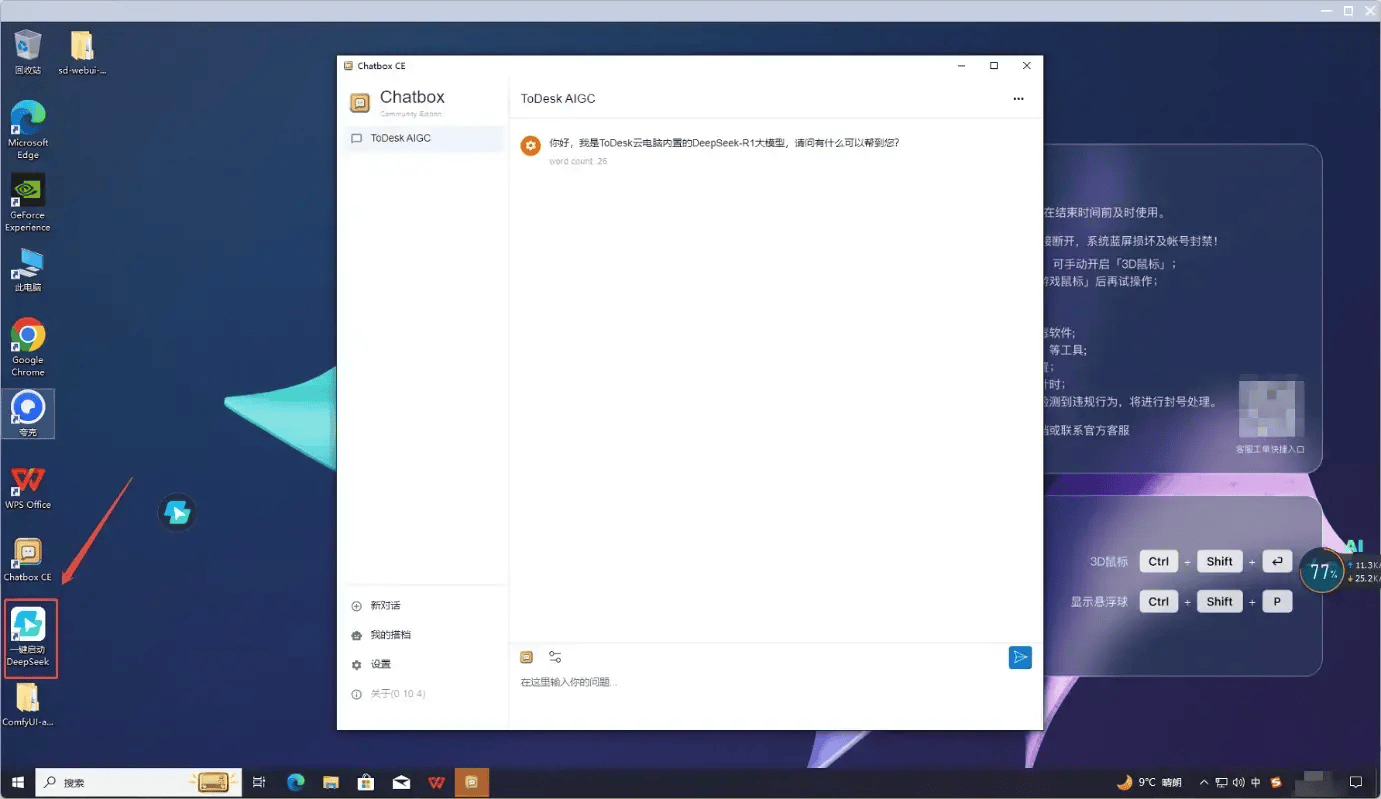Image resolution: width=1381 pixels, height=799 pixels.
Task: Open WPS Office desktop shortcut
Action: click(28, 488)
